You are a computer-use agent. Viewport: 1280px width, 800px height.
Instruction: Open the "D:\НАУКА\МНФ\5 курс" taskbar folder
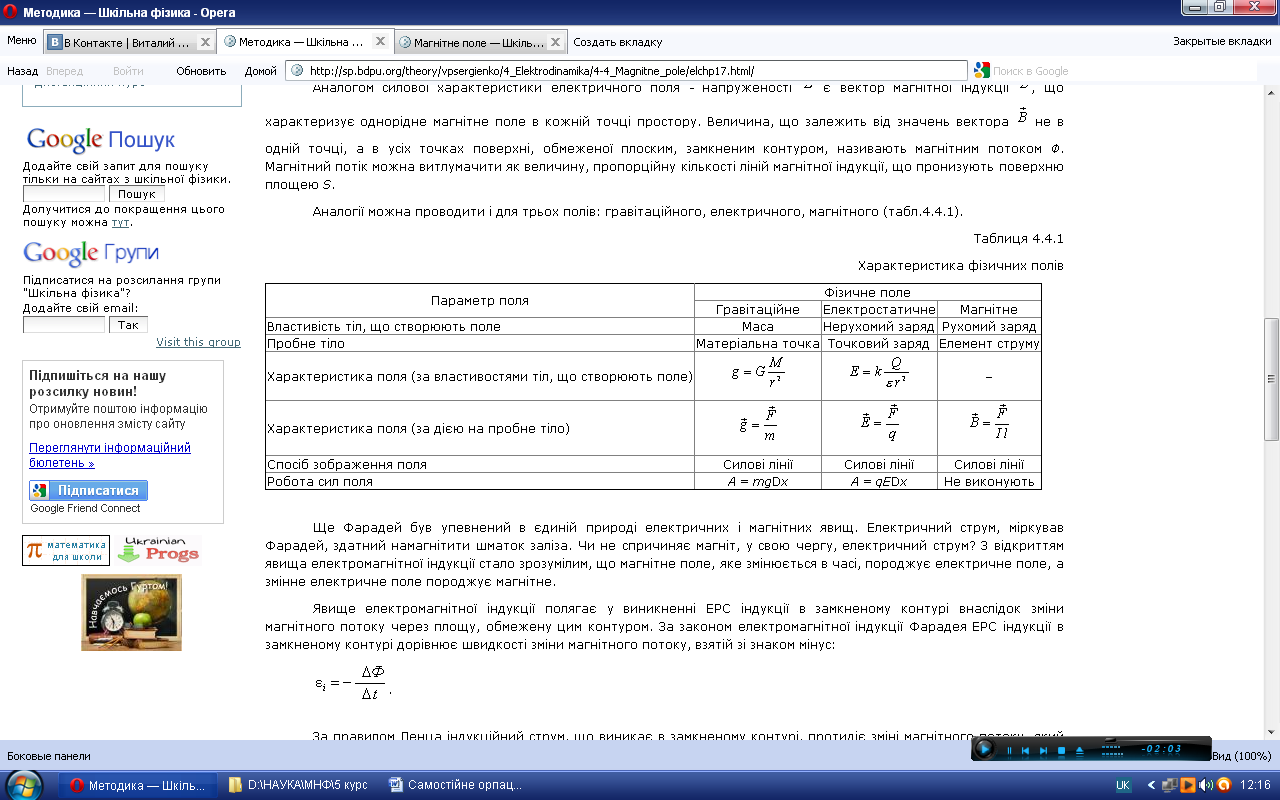point(298,785)
